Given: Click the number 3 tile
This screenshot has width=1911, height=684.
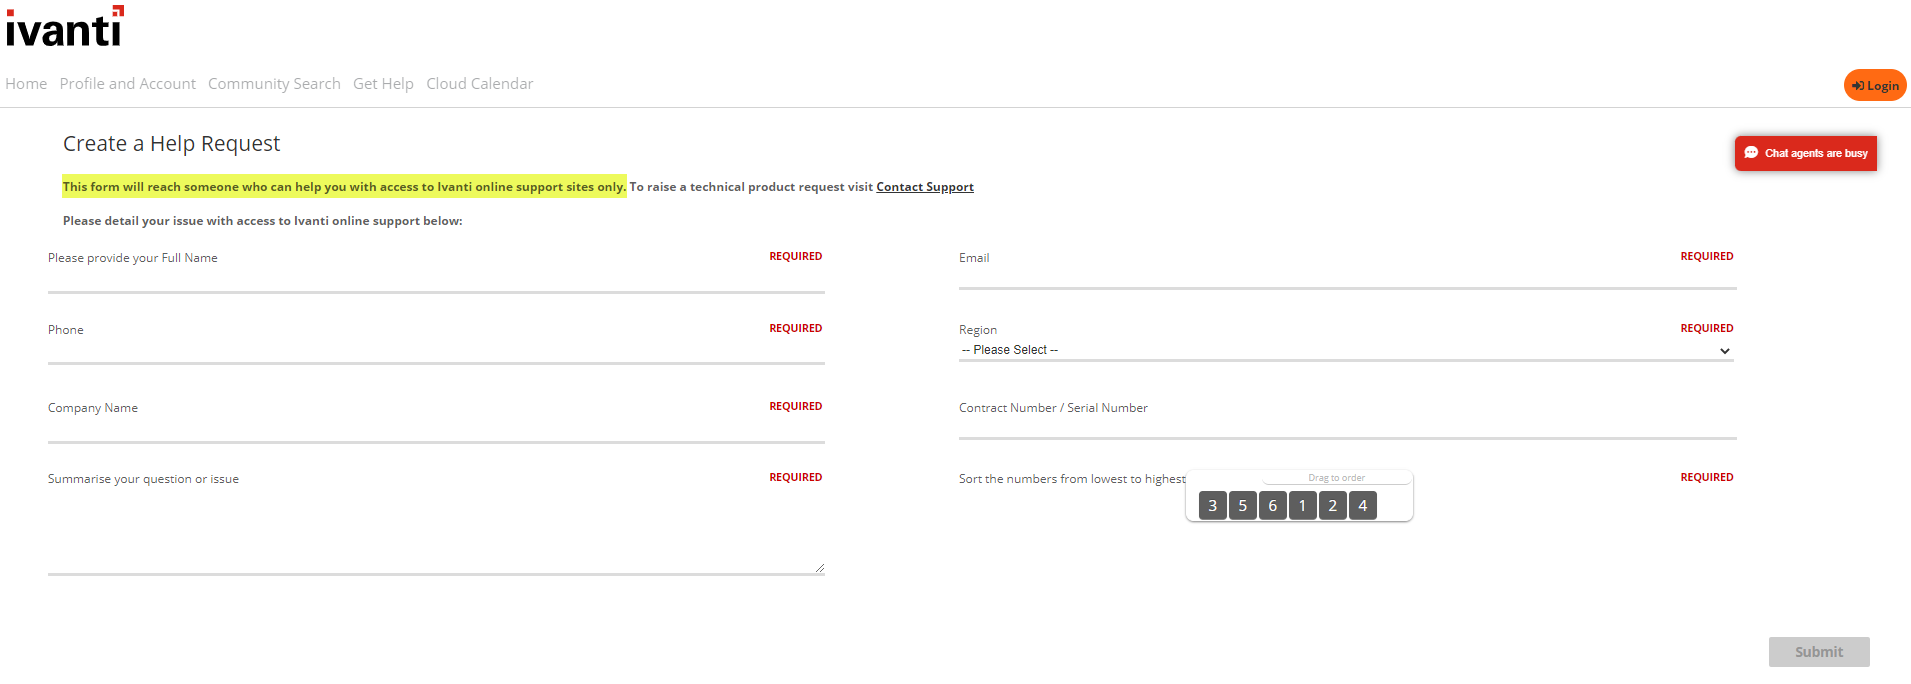Looking at the screenshot, I should [1212, 506].
